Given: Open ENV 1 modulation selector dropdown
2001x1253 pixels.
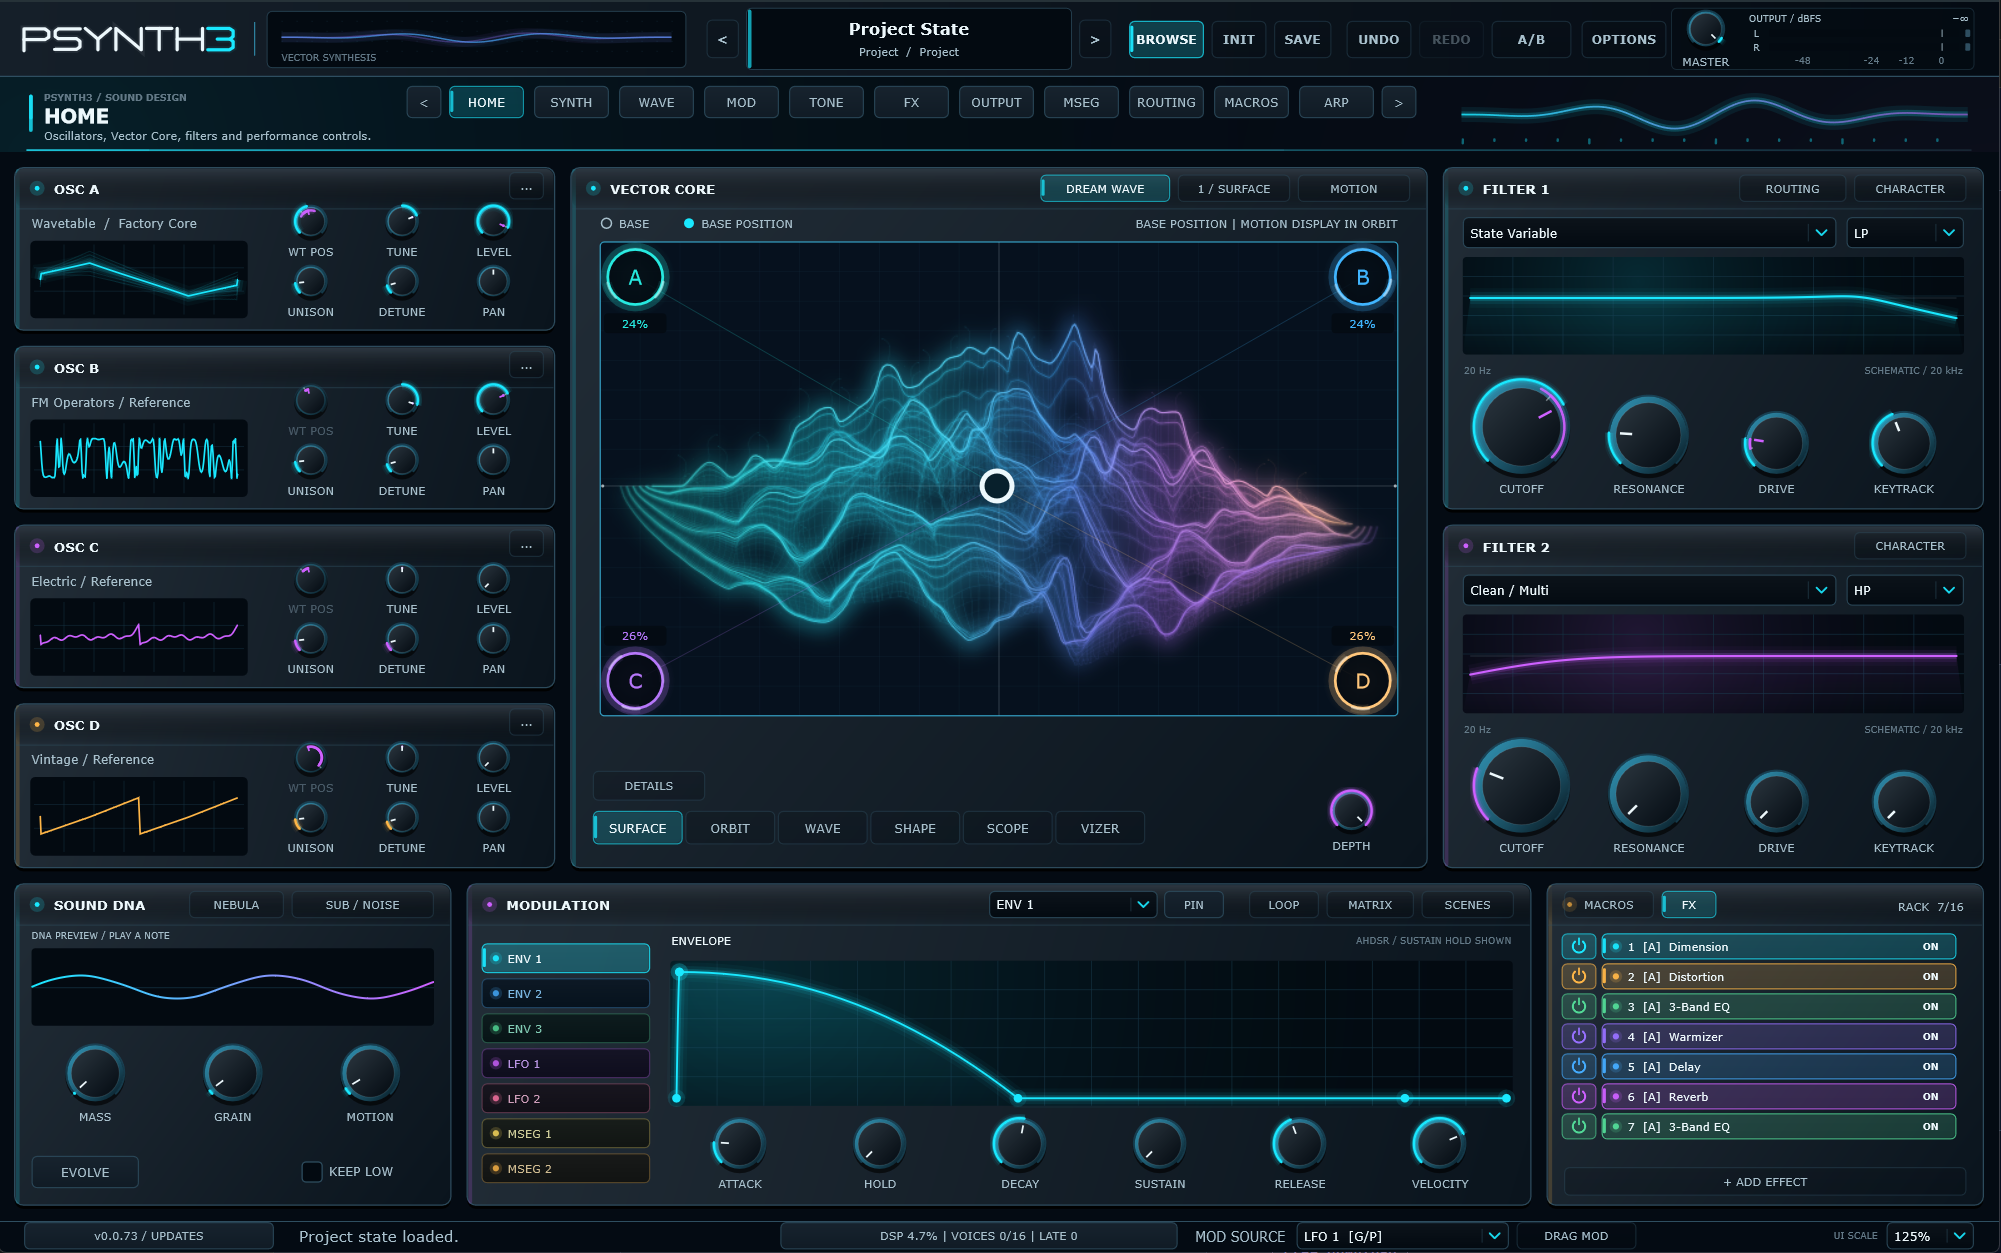Looking at the screenshot, I should pyautogui.click(x=1073, y=904).
